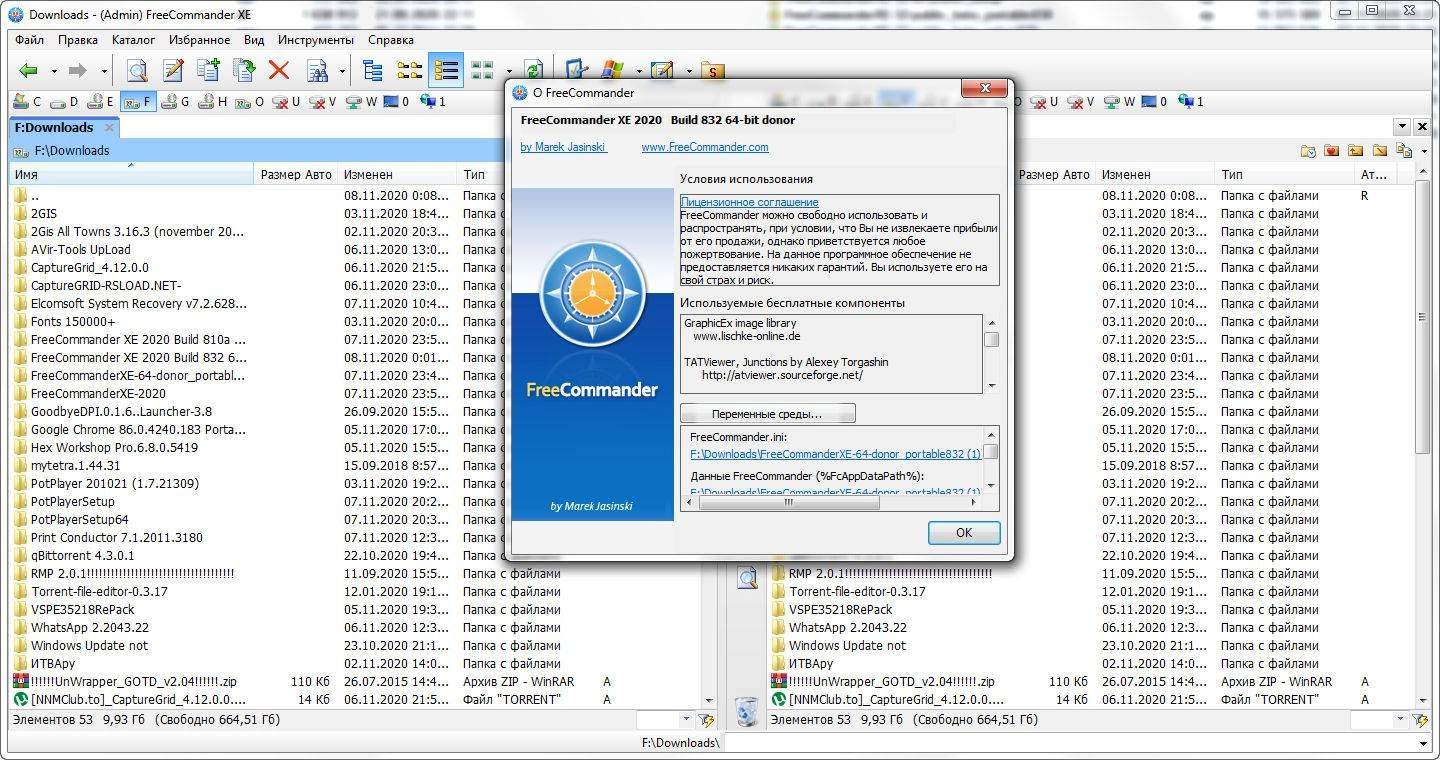Select the 2GIS folder in left panel
The image size is (1440, 760).
click(43, 213)
